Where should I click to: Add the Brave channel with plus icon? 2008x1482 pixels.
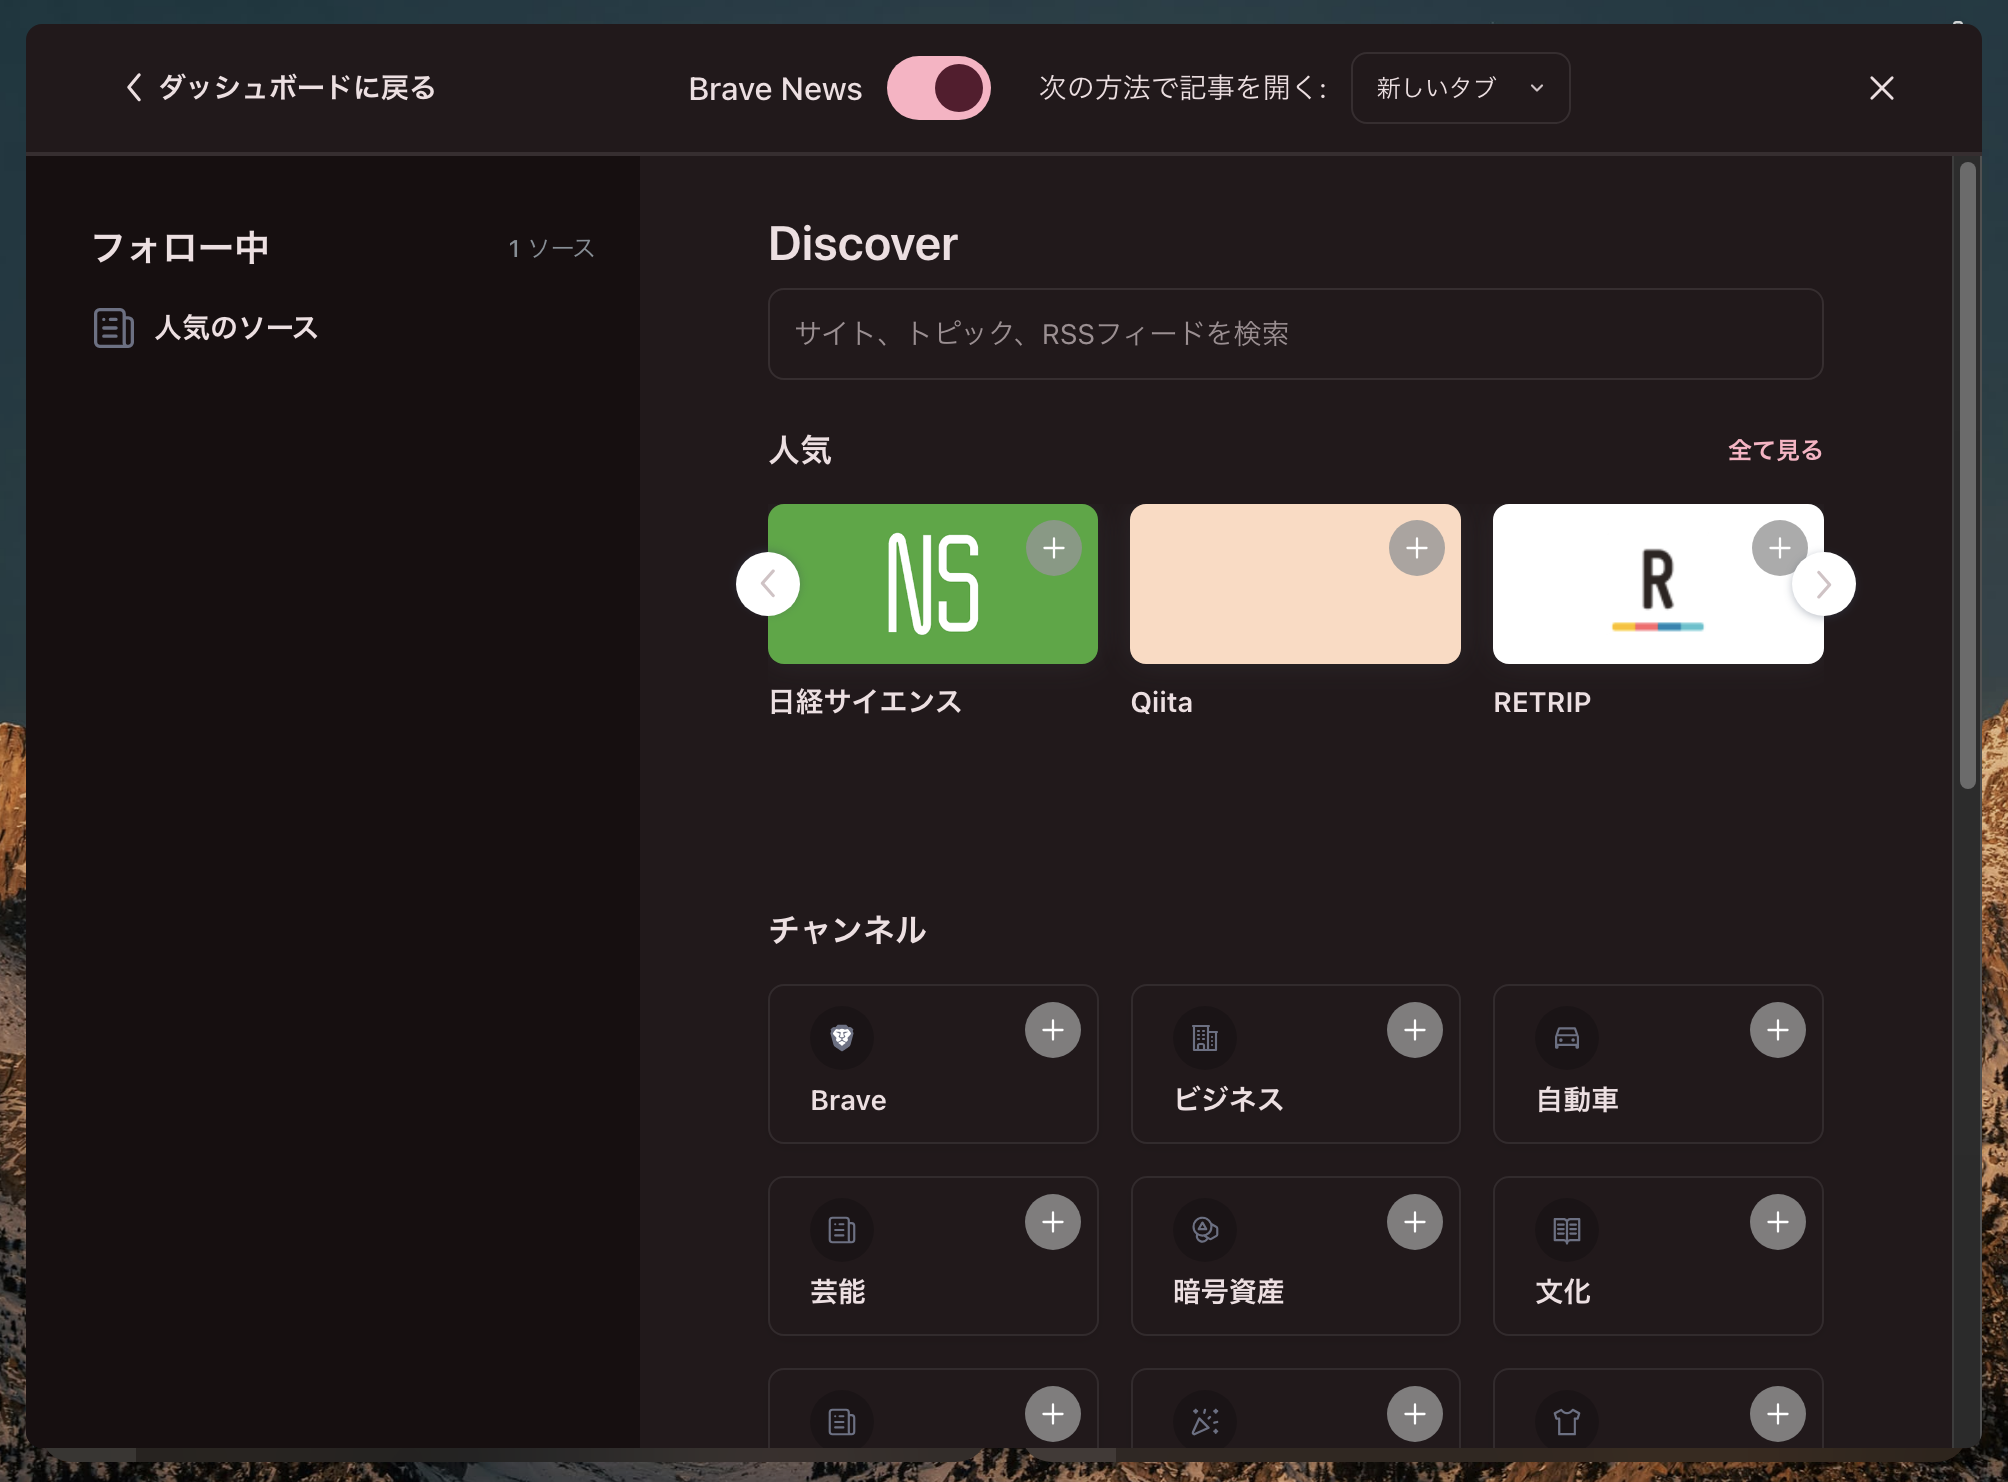(1053, 1030)
